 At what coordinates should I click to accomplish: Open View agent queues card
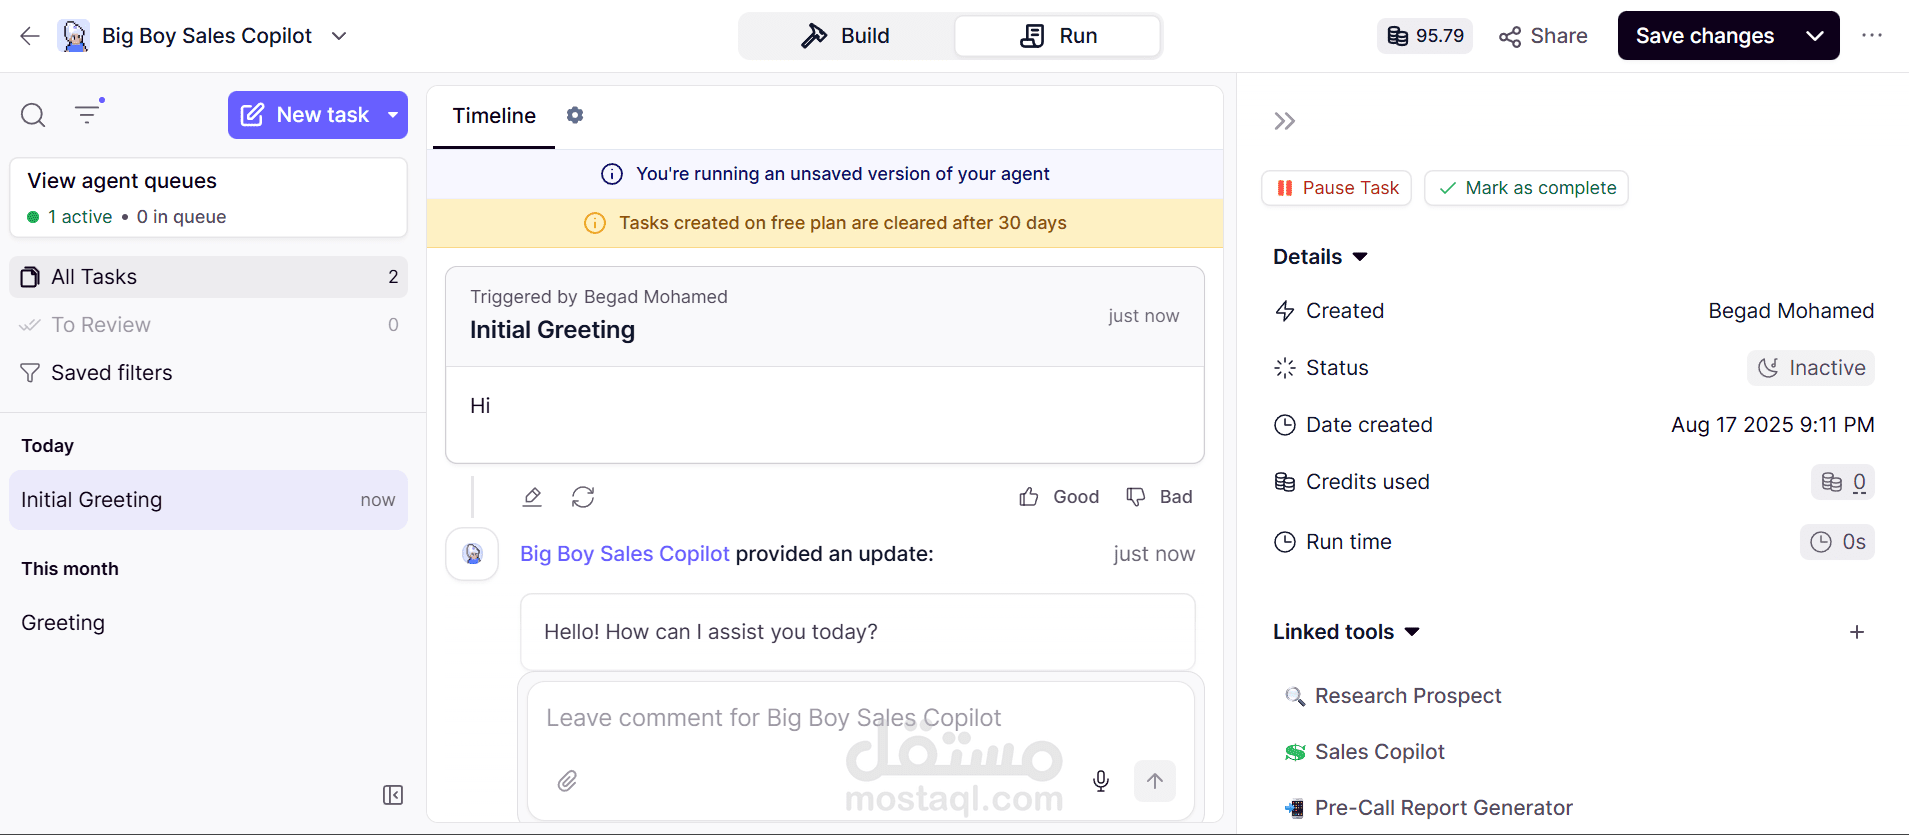point(209,198)
